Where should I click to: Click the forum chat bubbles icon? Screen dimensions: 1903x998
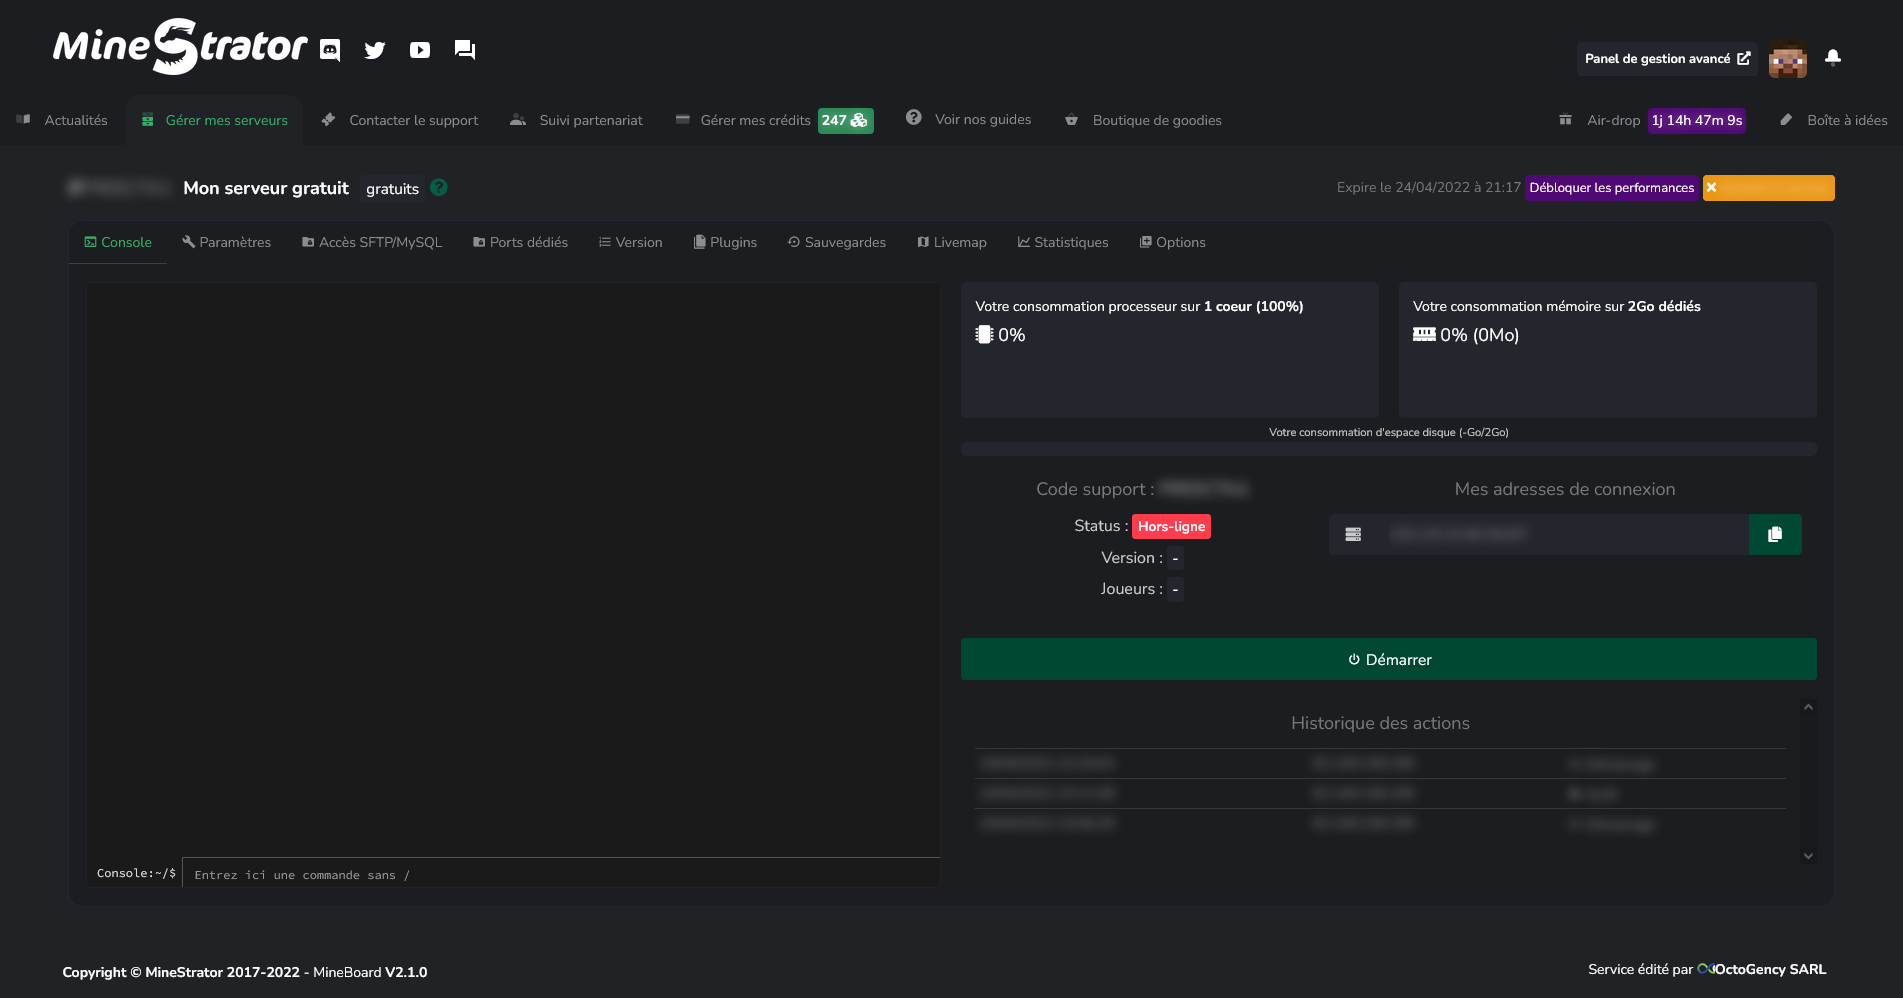(x=465, y=50)
